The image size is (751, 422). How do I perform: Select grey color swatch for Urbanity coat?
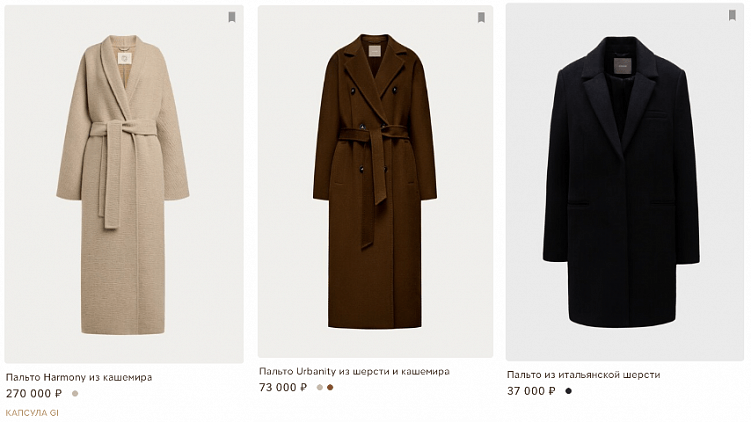pyautogui.click(x=320, y=387)
